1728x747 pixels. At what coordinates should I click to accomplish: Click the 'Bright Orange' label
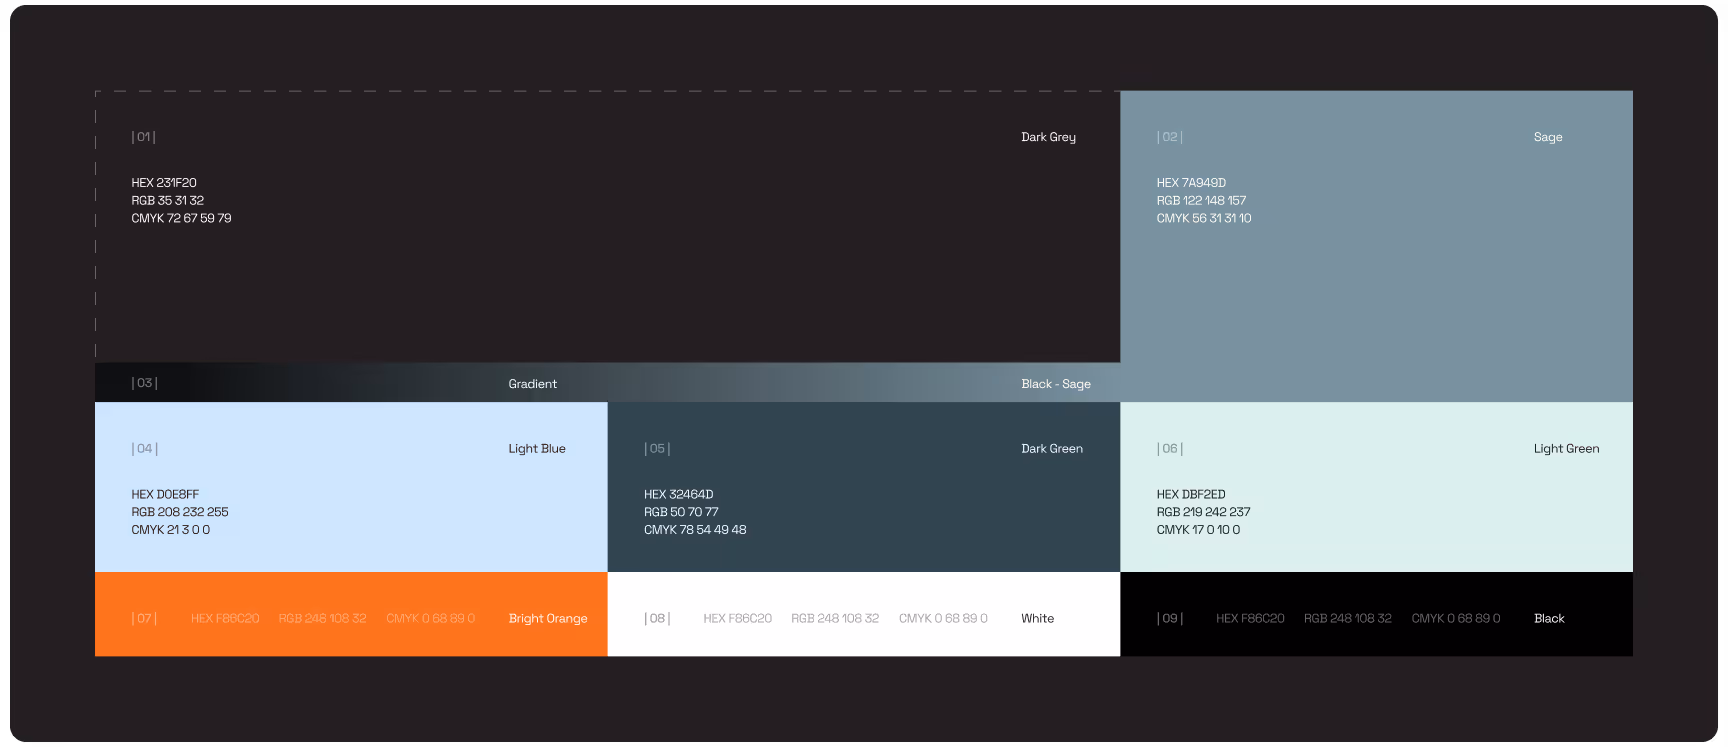click(548, 619)
